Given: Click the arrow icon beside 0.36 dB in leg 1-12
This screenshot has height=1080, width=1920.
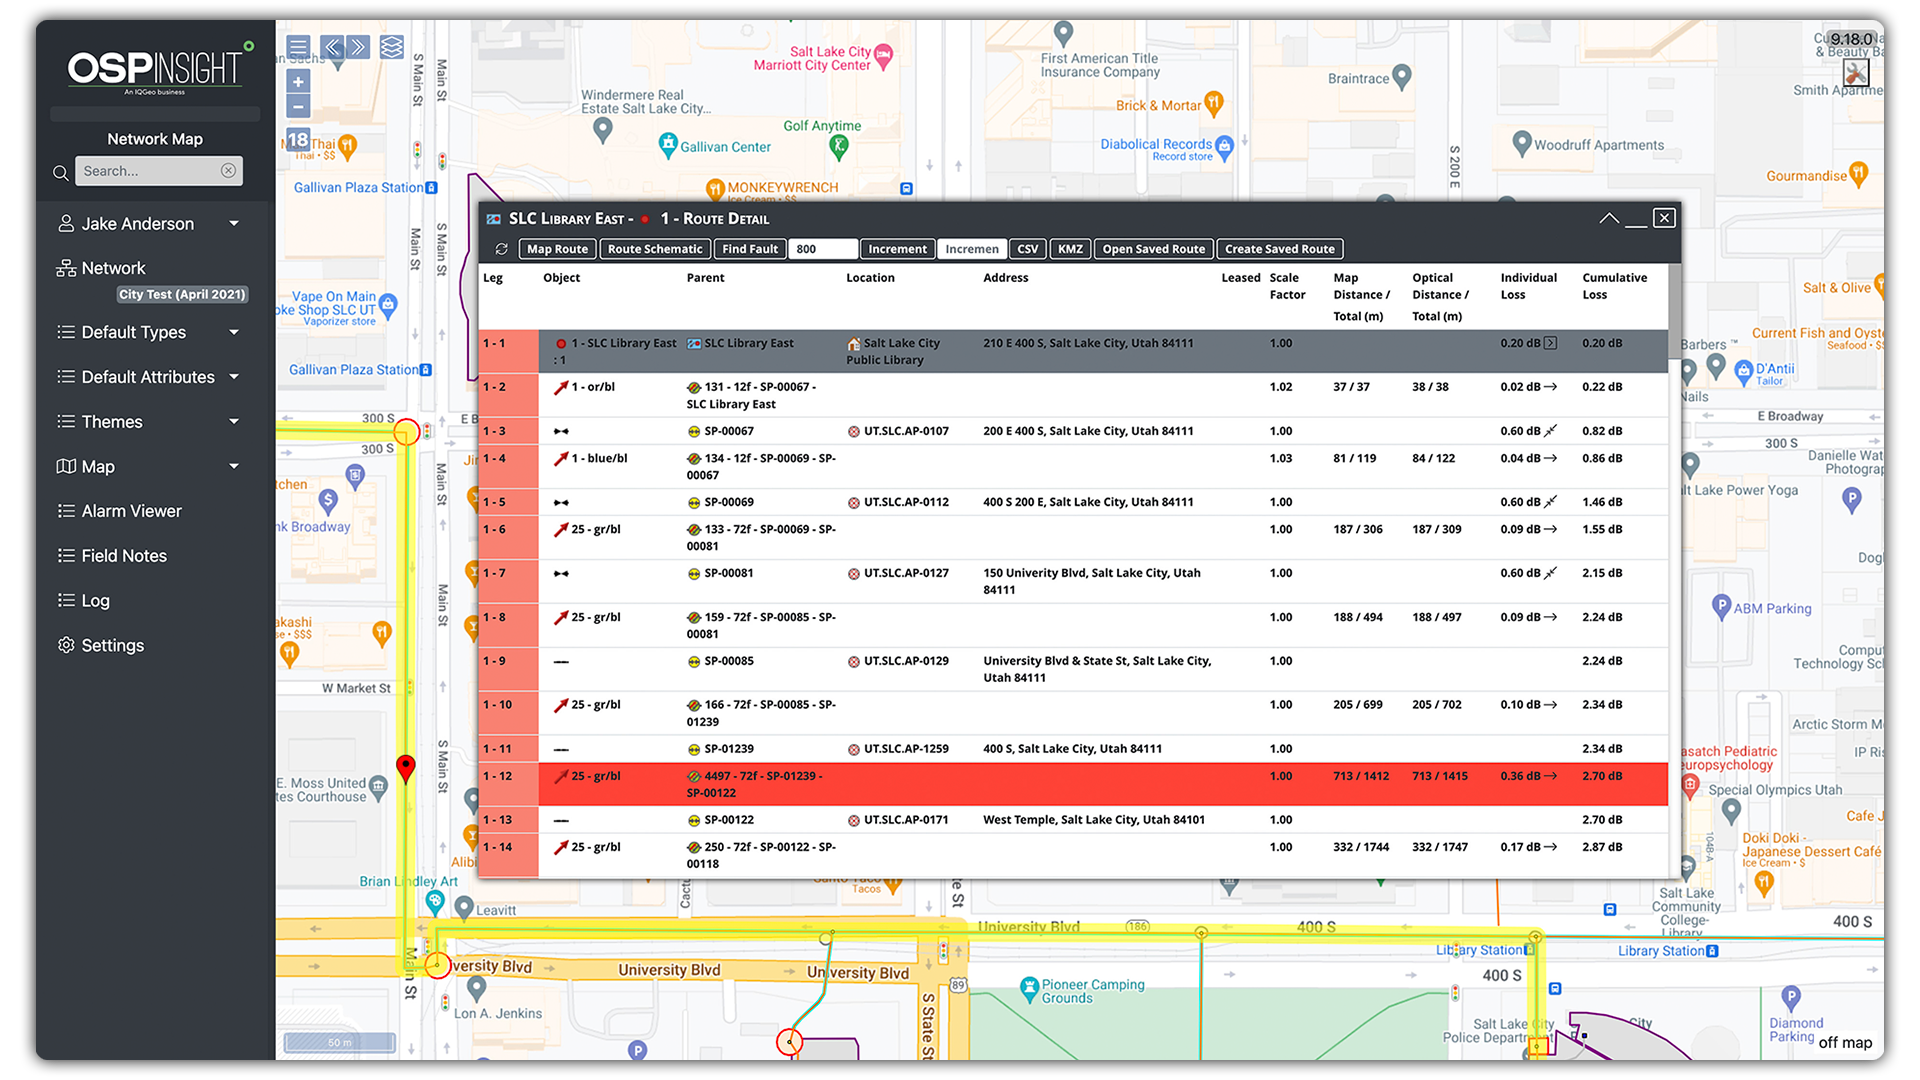Looking at the screenshot, I should (x=1550, y=776).
